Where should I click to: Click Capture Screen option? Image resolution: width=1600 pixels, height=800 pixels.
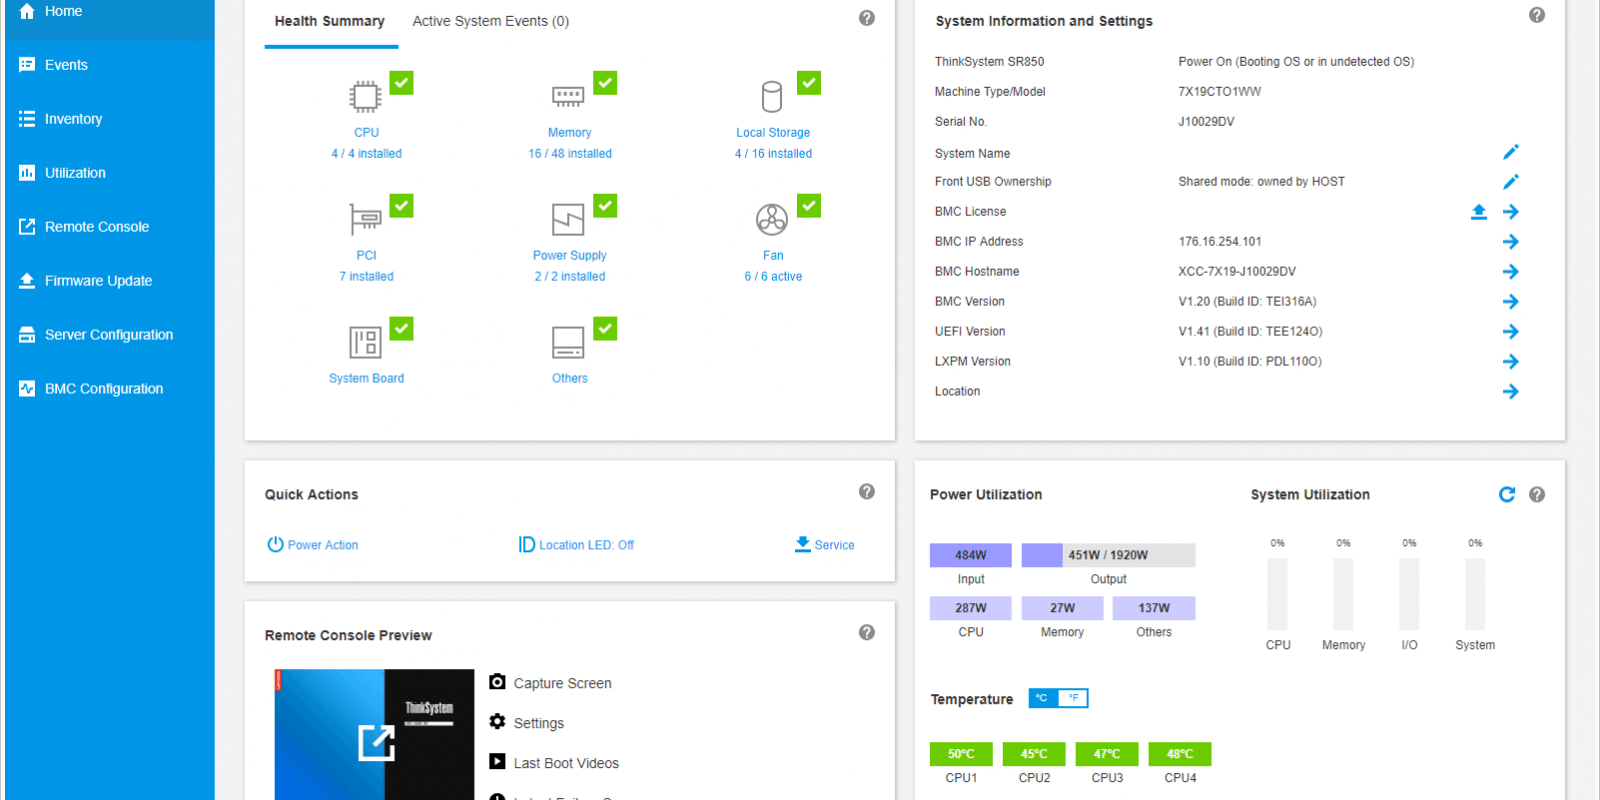tap(551, 683)
